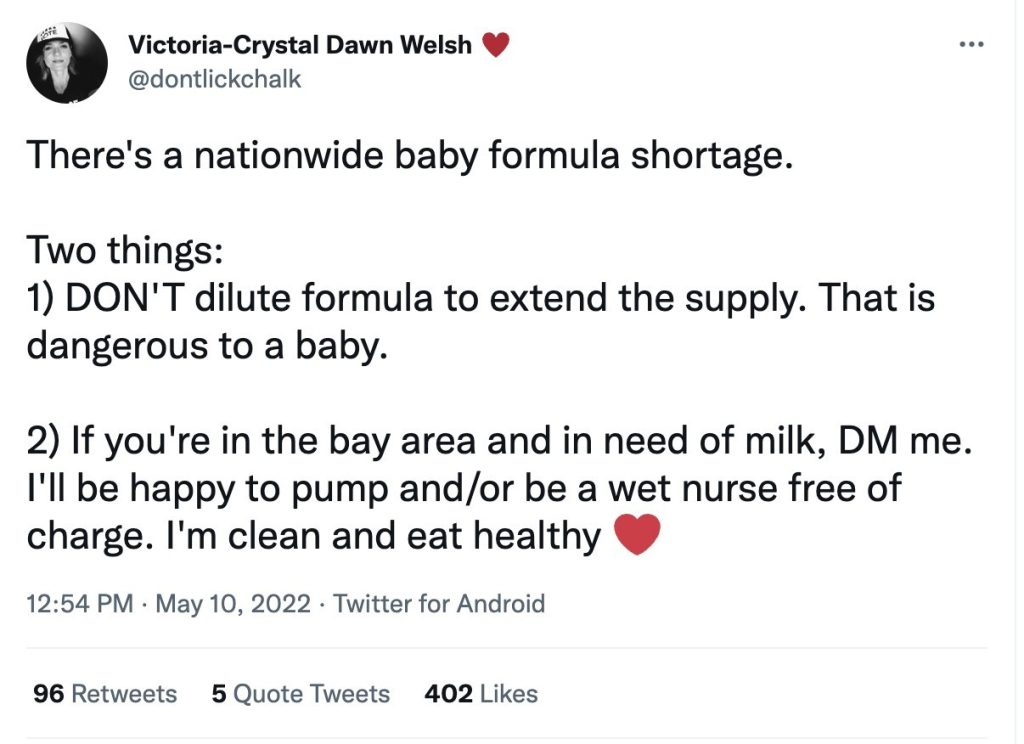Open the Twitter for Android source link

click(x=439, y=604)
